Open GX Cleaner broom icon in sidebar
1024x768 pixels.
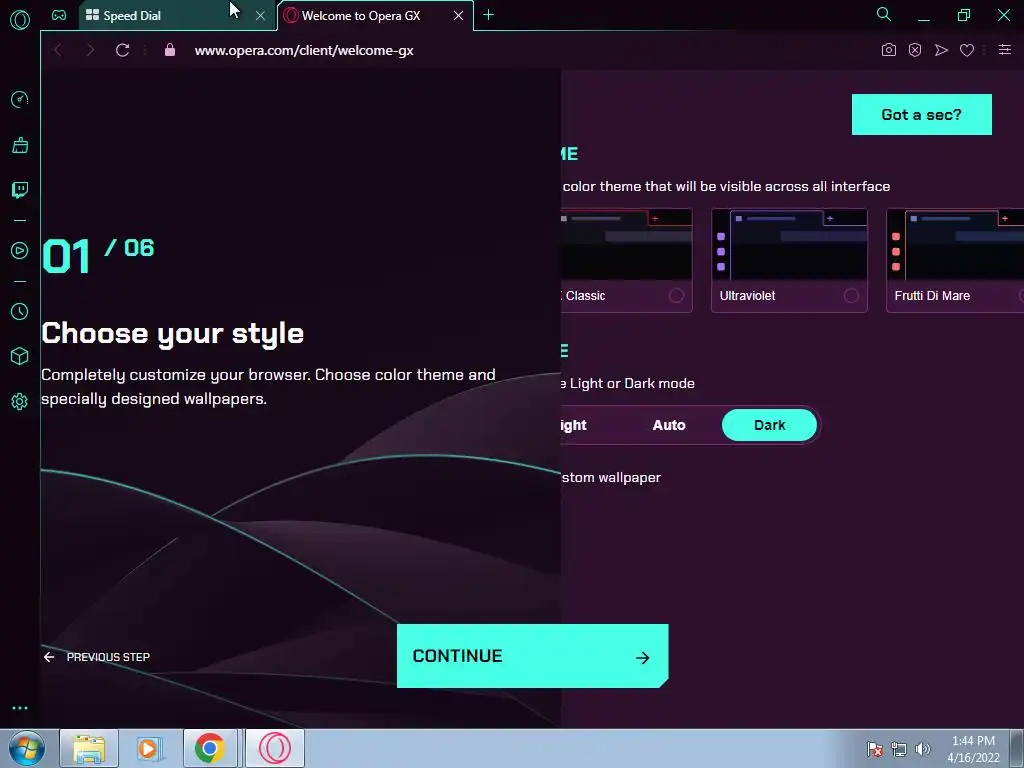[20, 145]
